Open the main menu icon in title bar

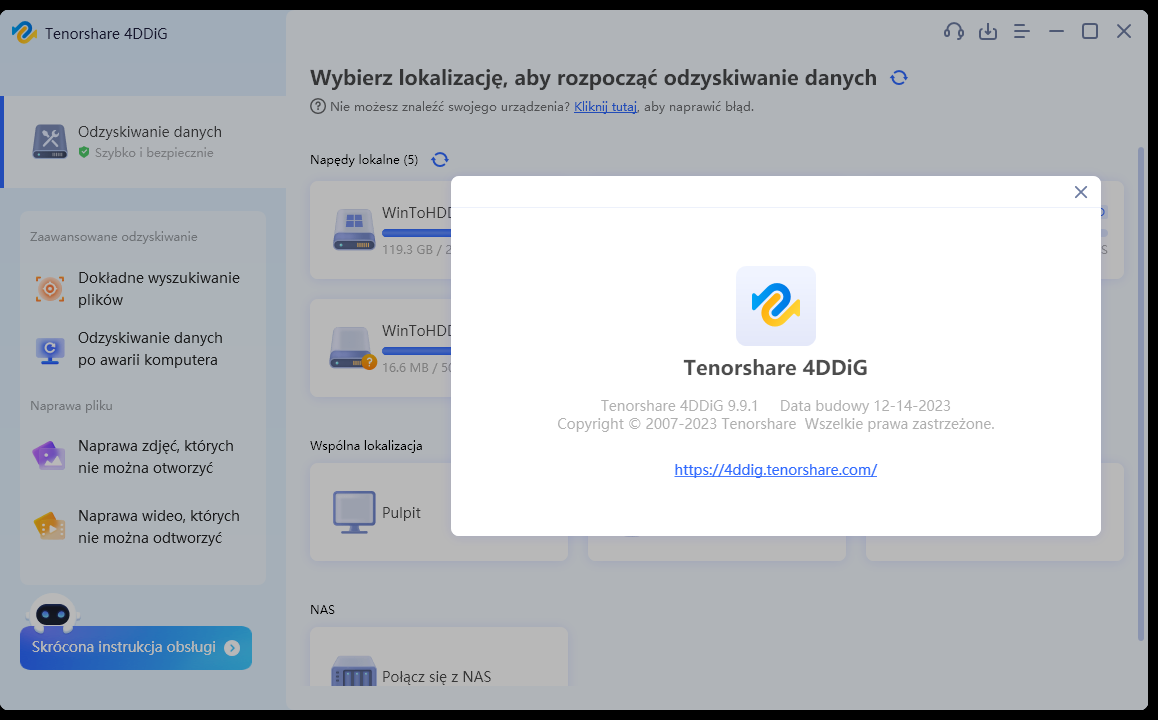point(1021,32)
